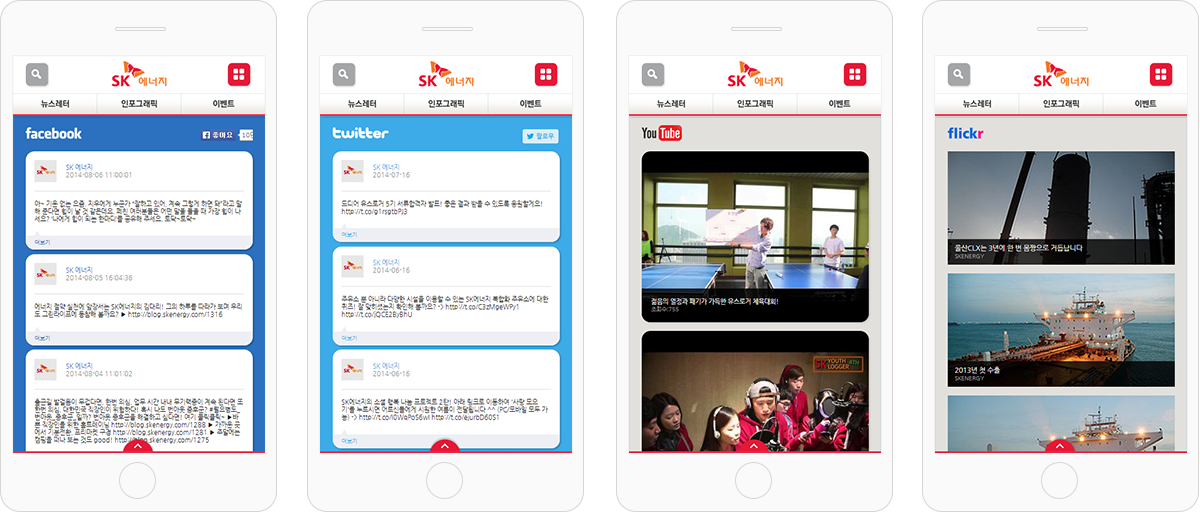
Task: Select the 이벤트 tab on the flickr screen
Action: (x=1144, y=104)
